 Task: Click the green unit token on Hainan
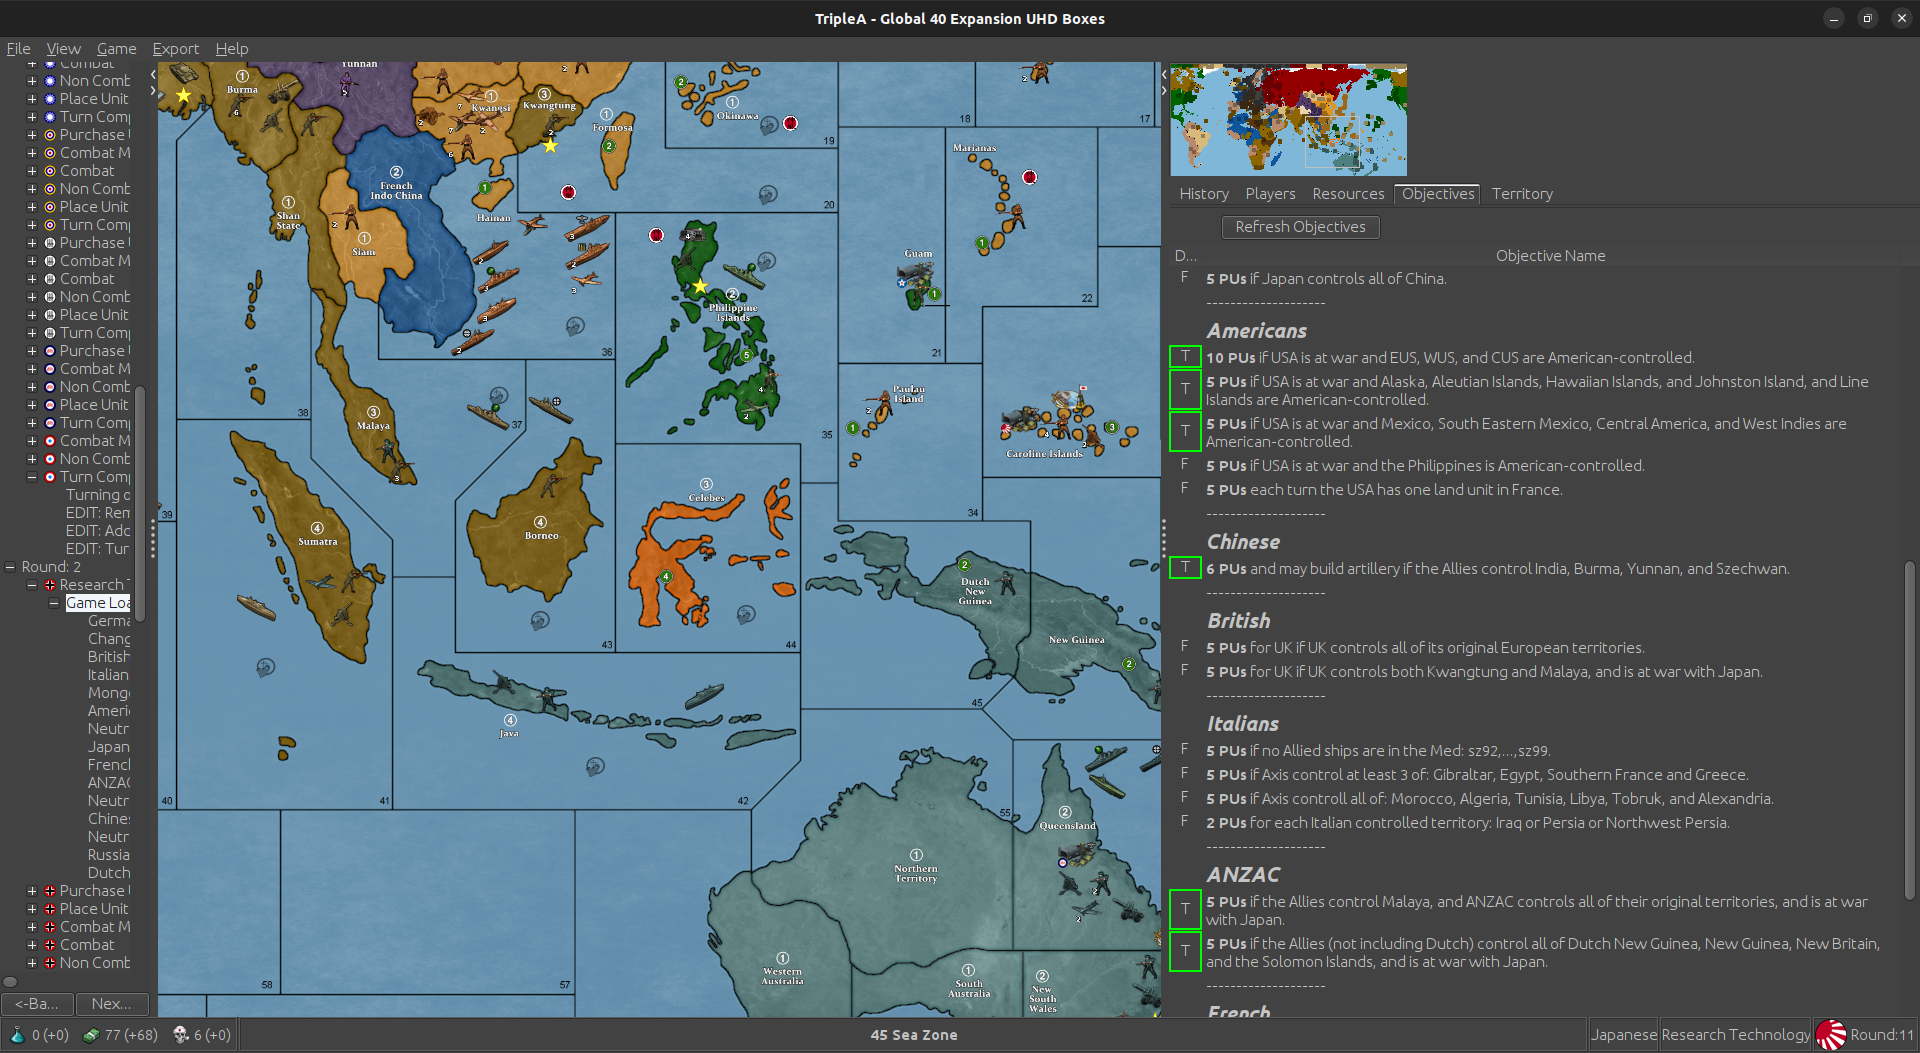485,187
